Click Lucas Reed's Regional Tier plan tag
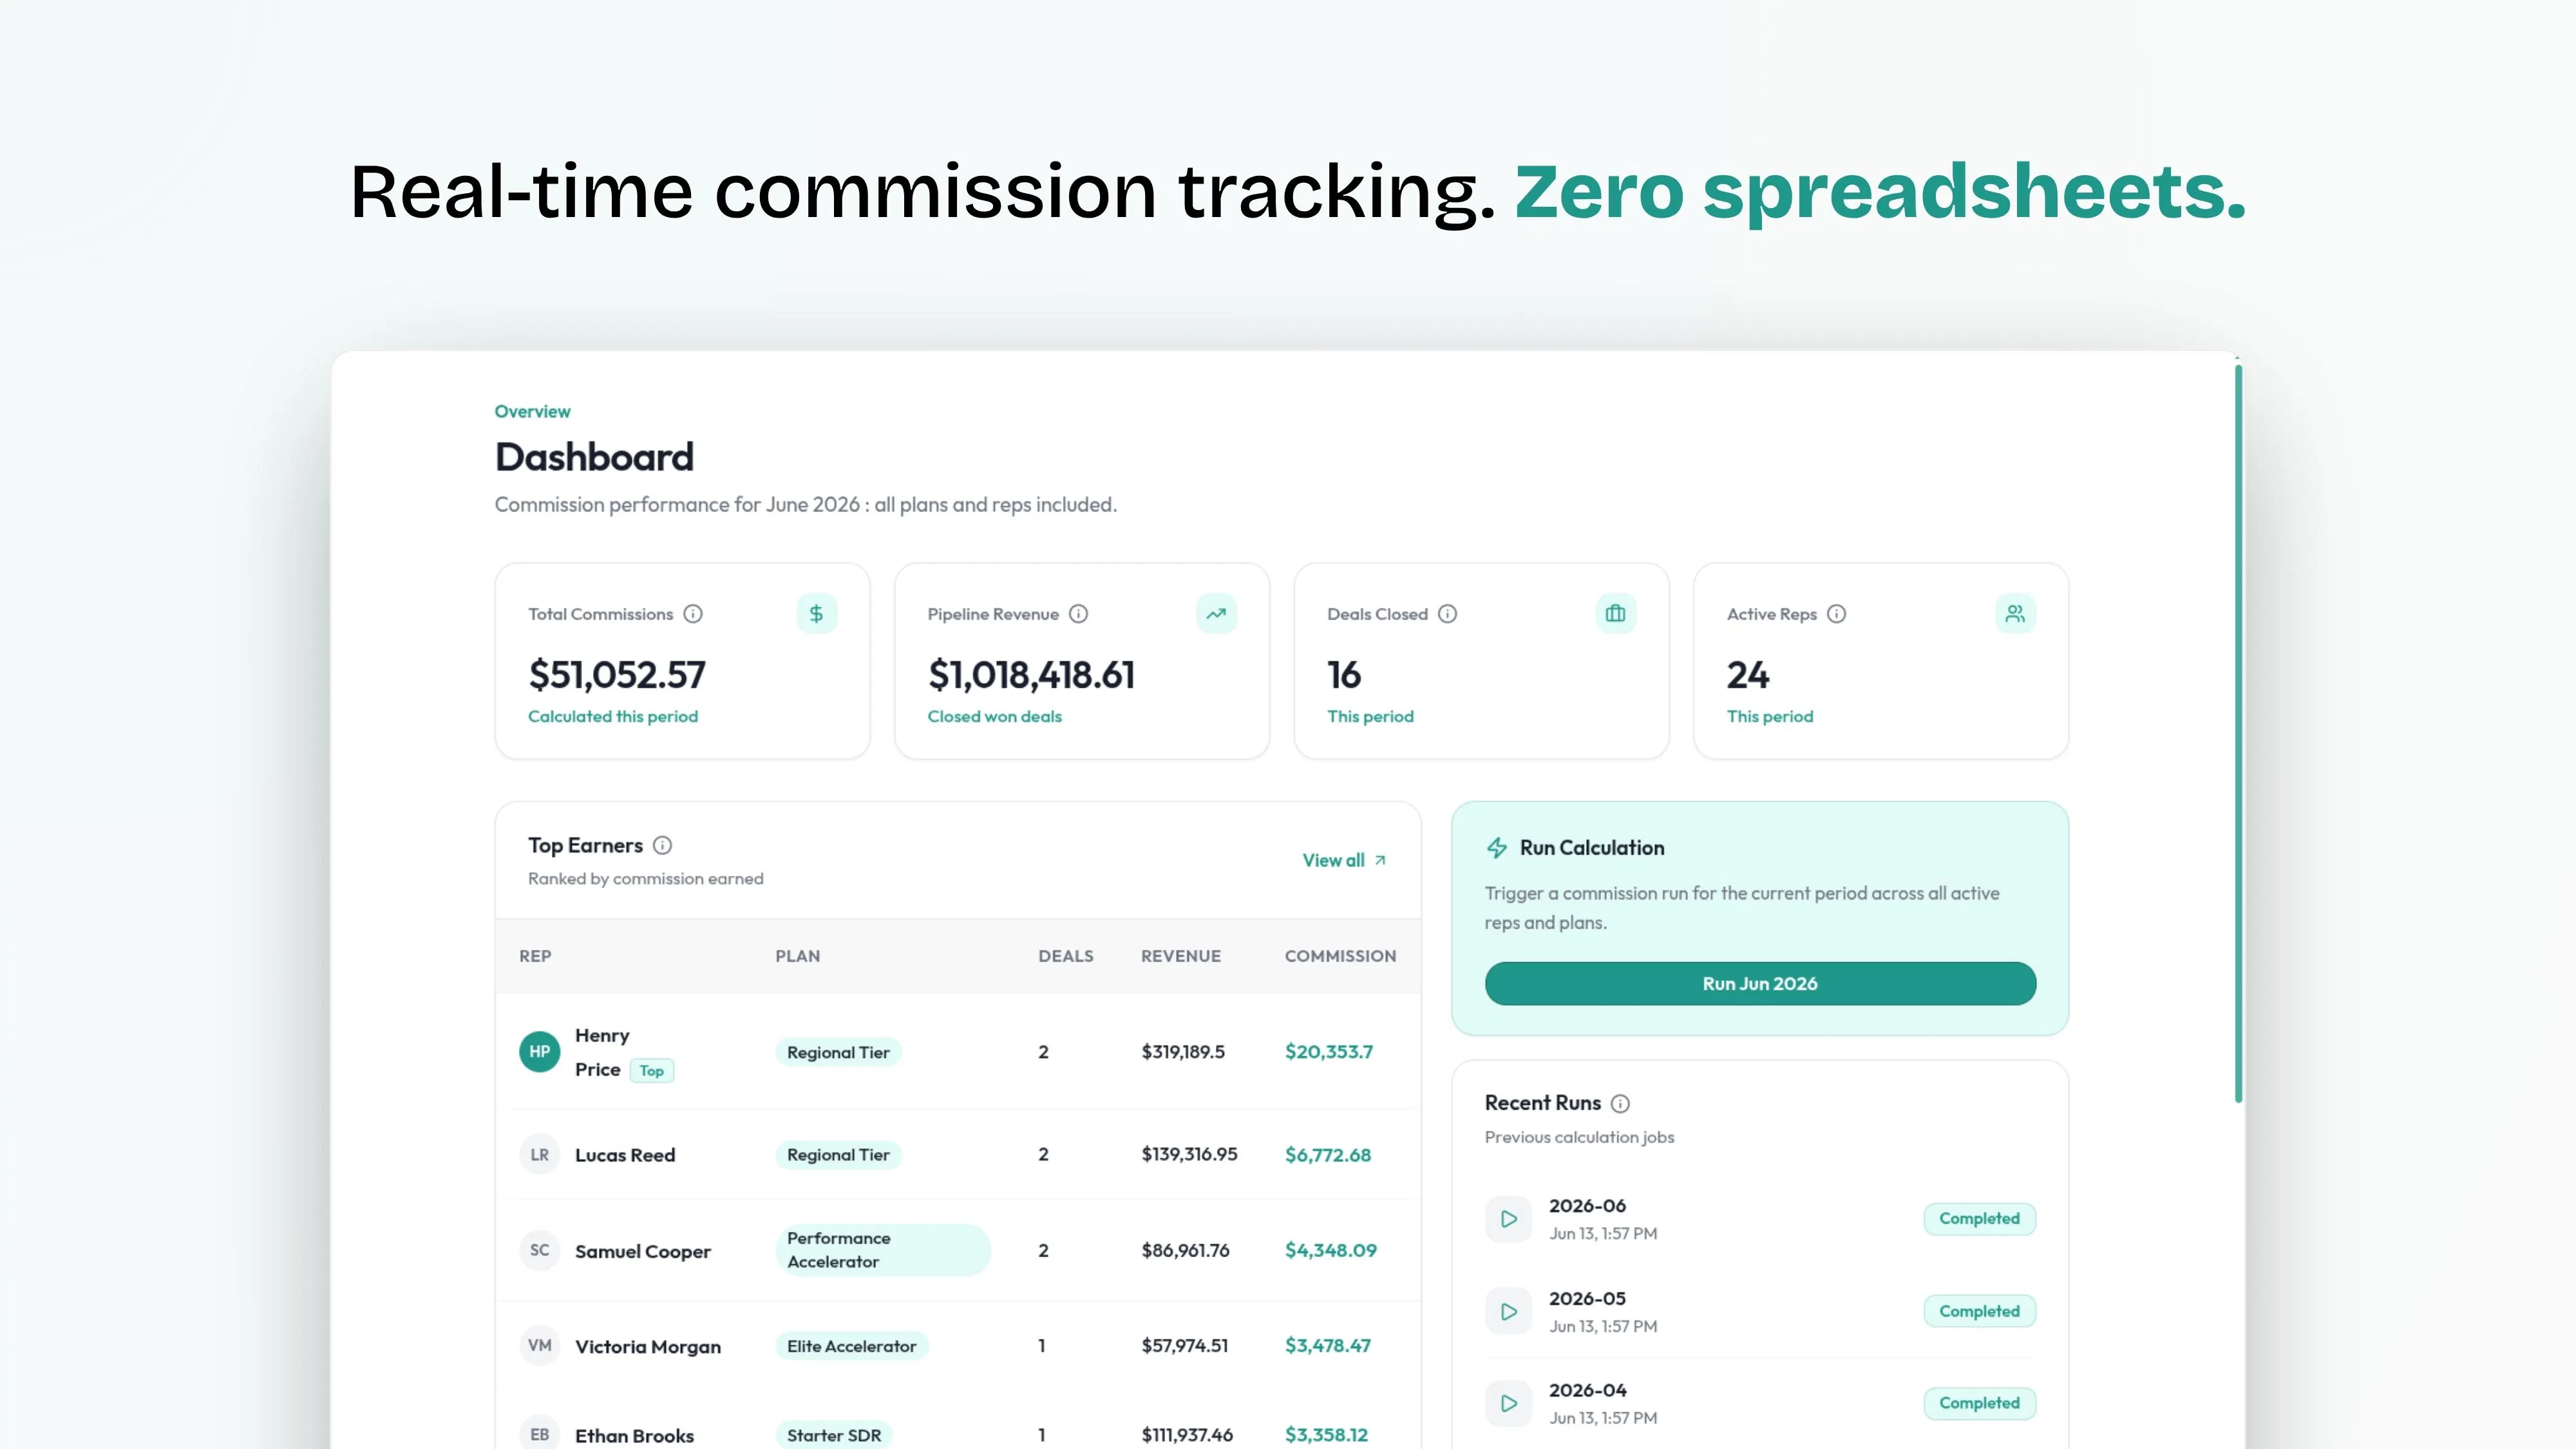2576x1449 pixels. point(838,1155)
